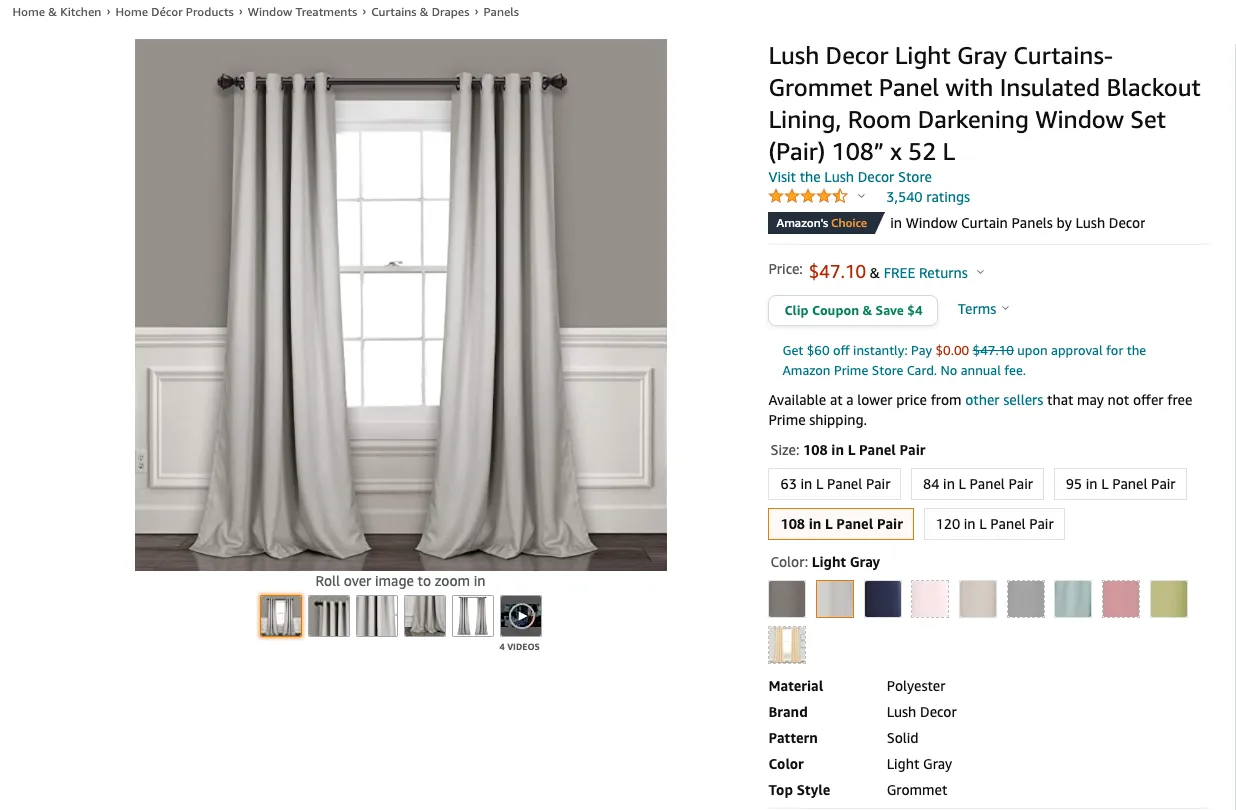Select 63 in L Panel Pair size
This screenshot has width=1236, height=810.
(835, 484)
